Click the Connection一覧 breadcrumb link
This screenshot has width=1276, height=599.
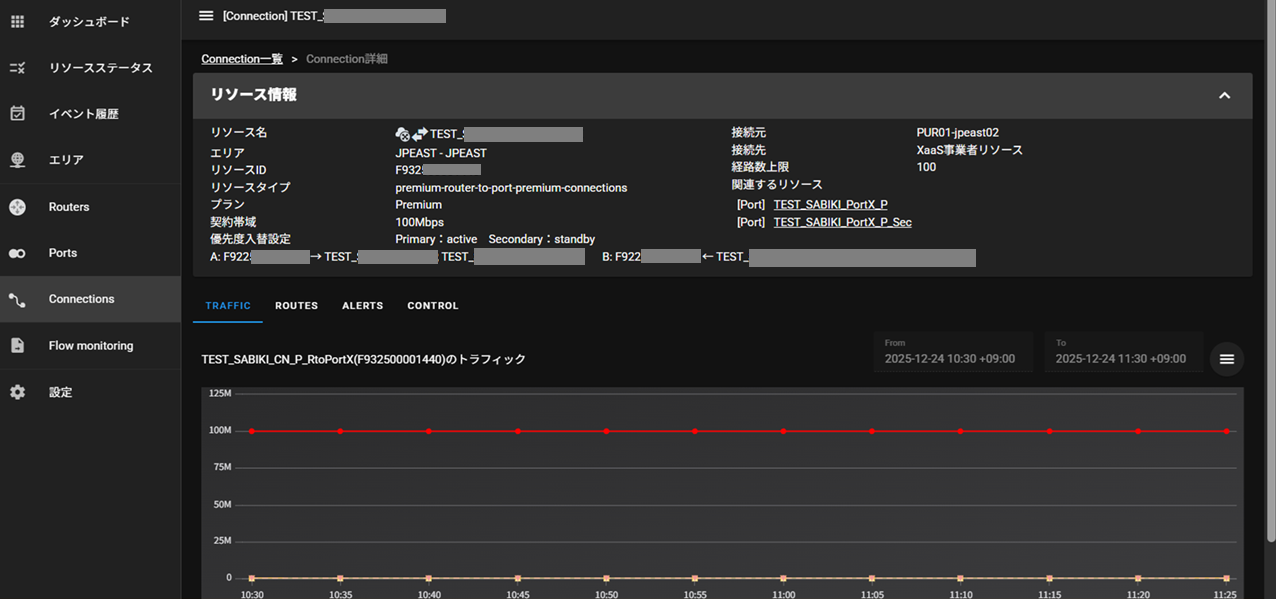tap(242, 59)
